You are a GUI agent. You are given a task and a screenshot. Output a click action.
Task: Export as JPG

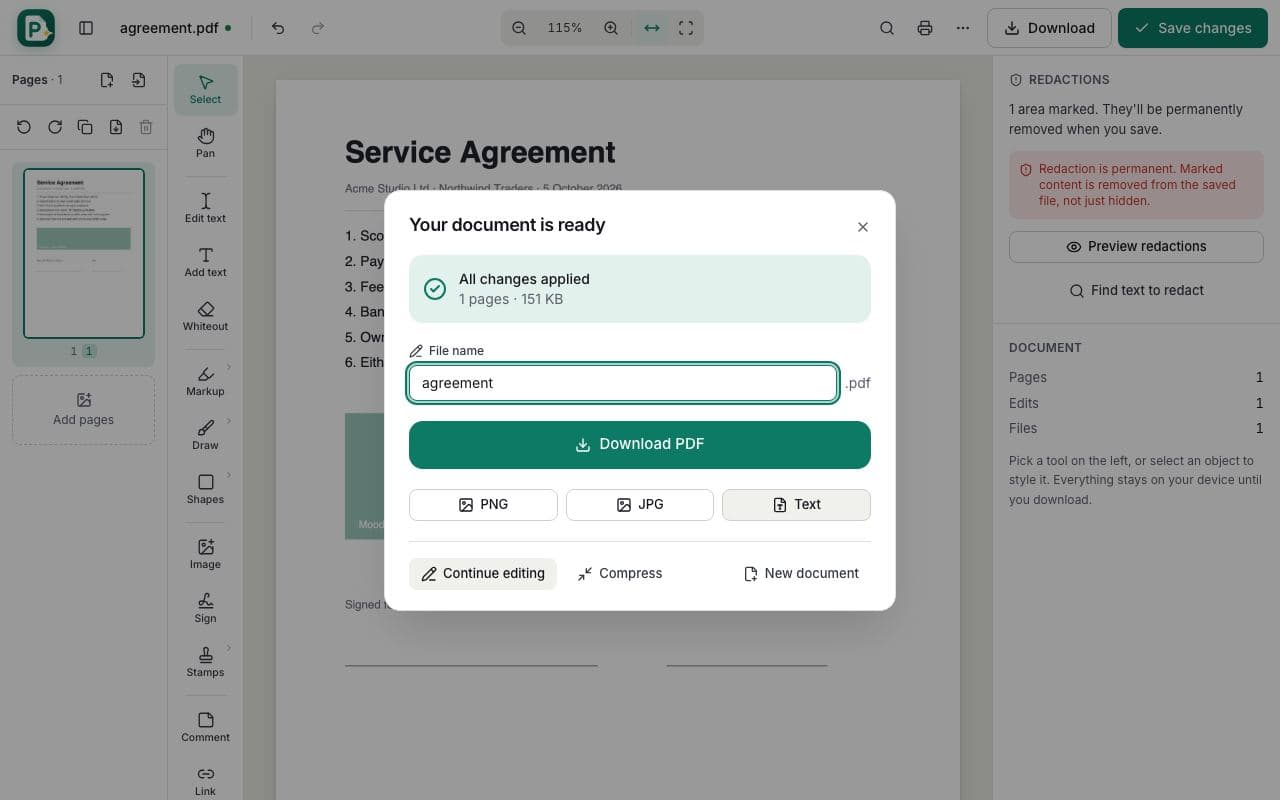640,505
